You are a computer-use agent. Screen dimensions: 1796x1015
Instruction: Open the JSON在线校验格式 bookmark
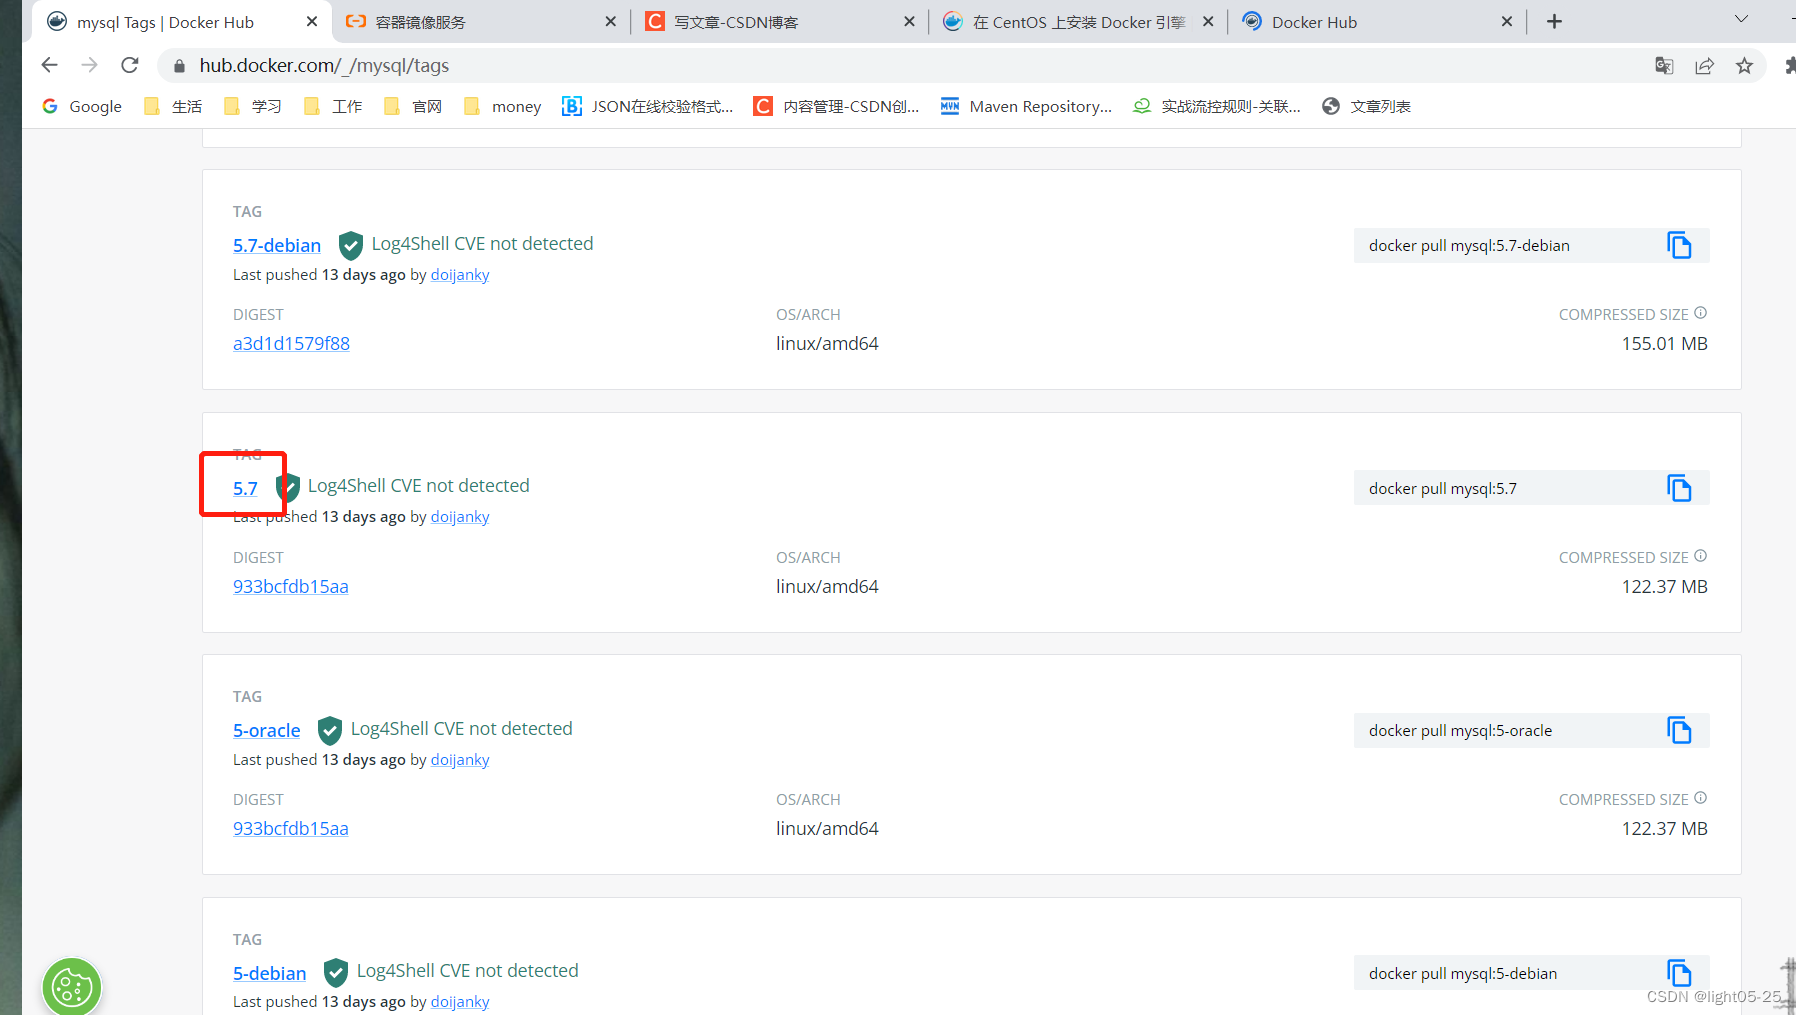648,106
